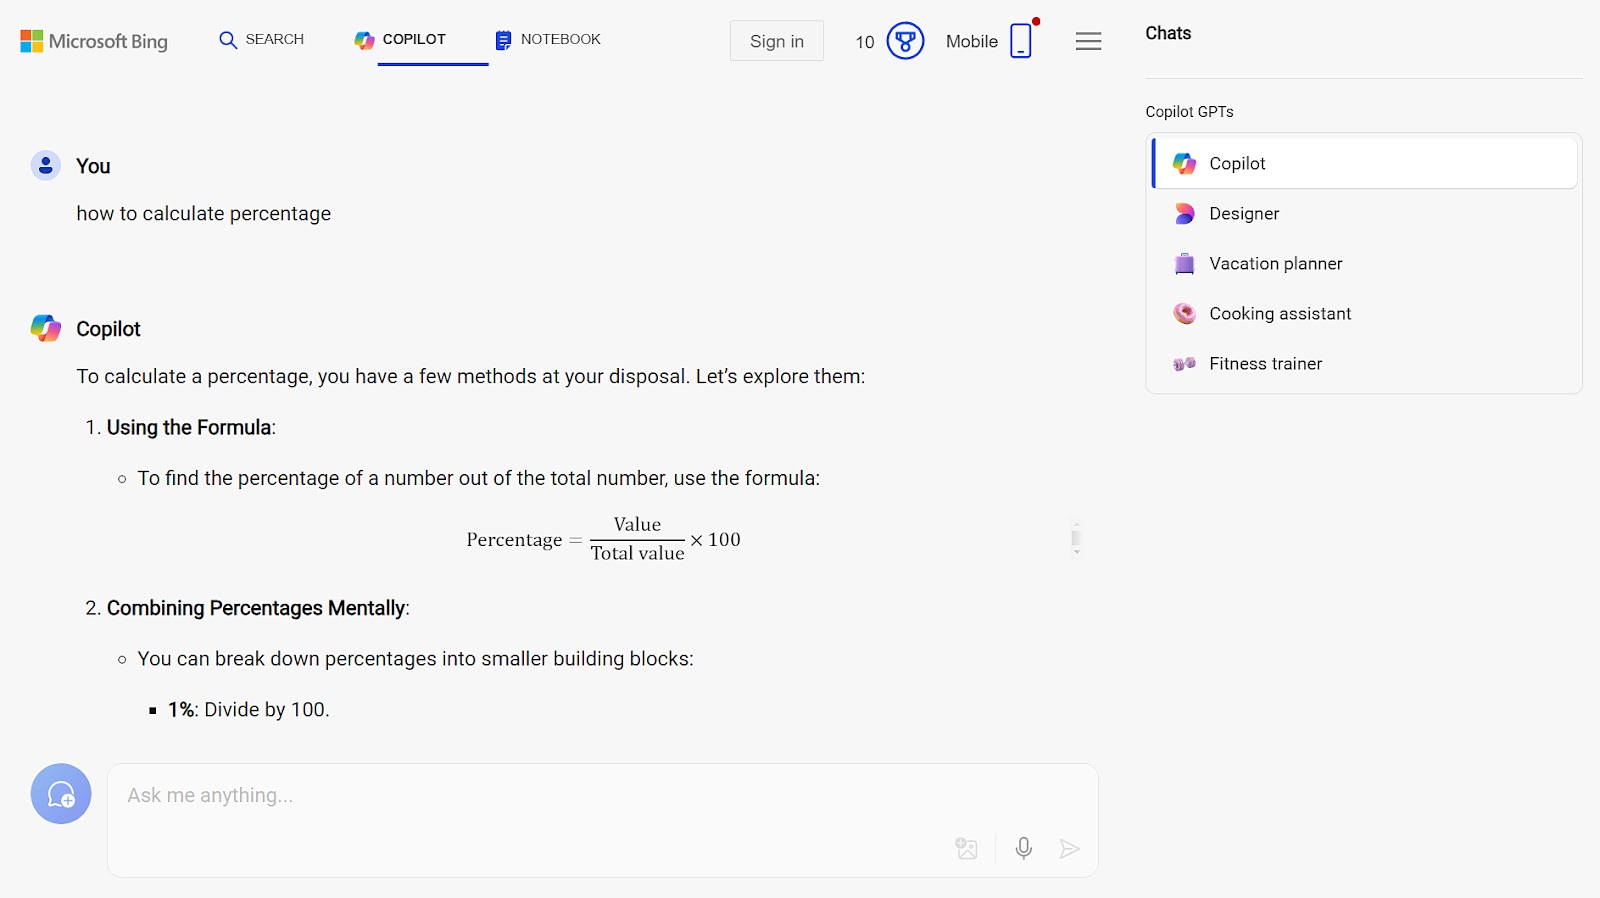Activate the microphone voice input icon
1600x898 pixels.
(x=1023, y=849)
